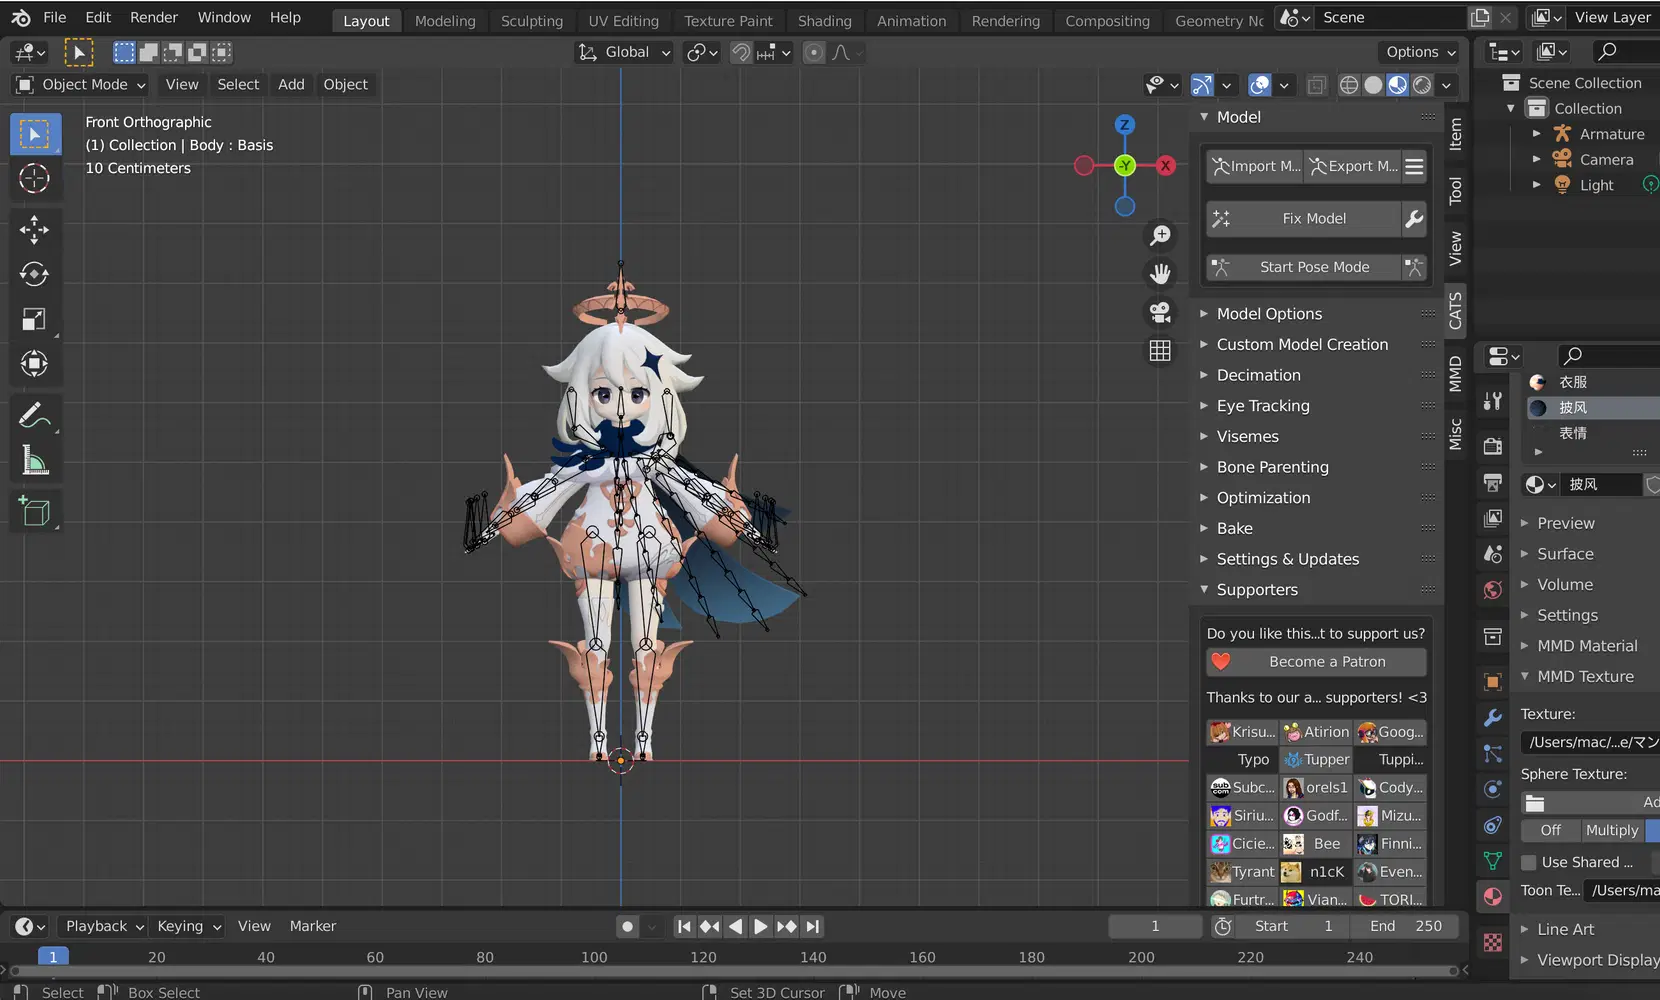The image size is (1660, 1000).
Task: Click Become a Patron
Action: click(1316, 661)
